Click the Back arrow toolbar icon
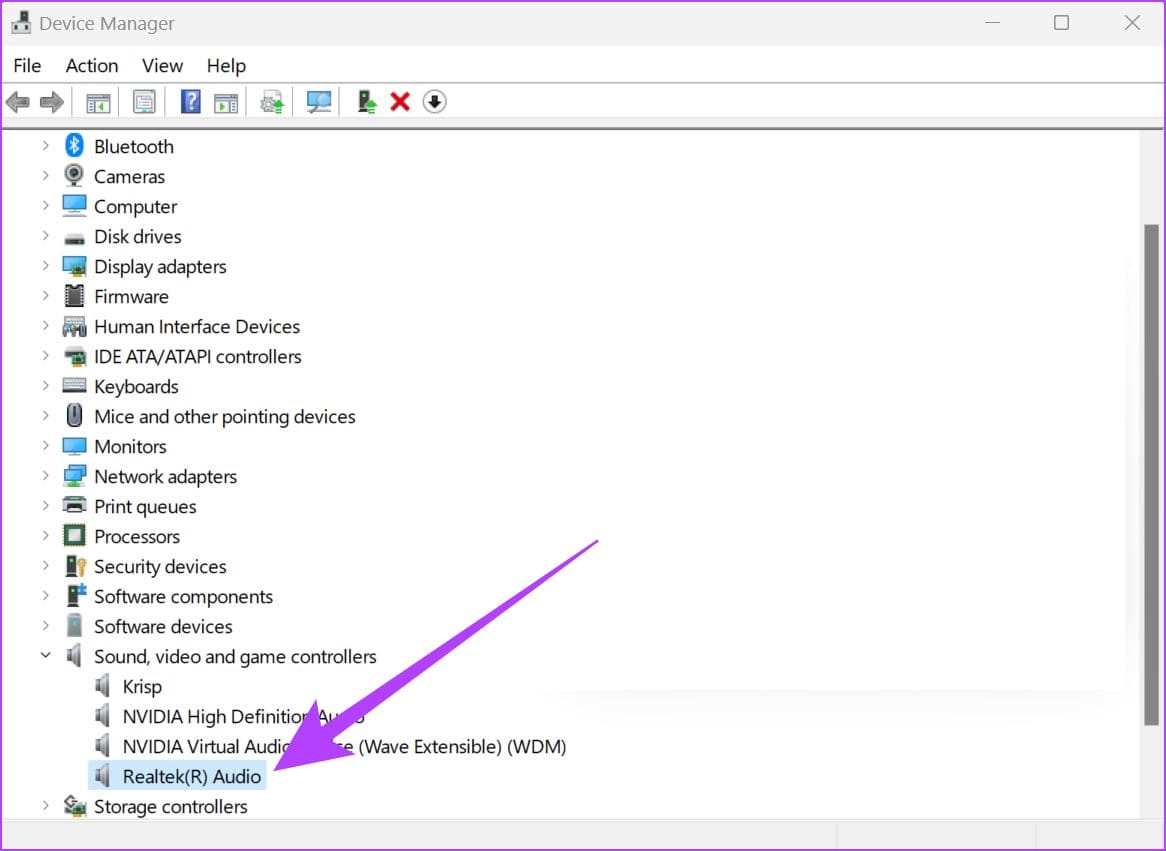This screenshot has width=1166, height=851. pos(18,102)
